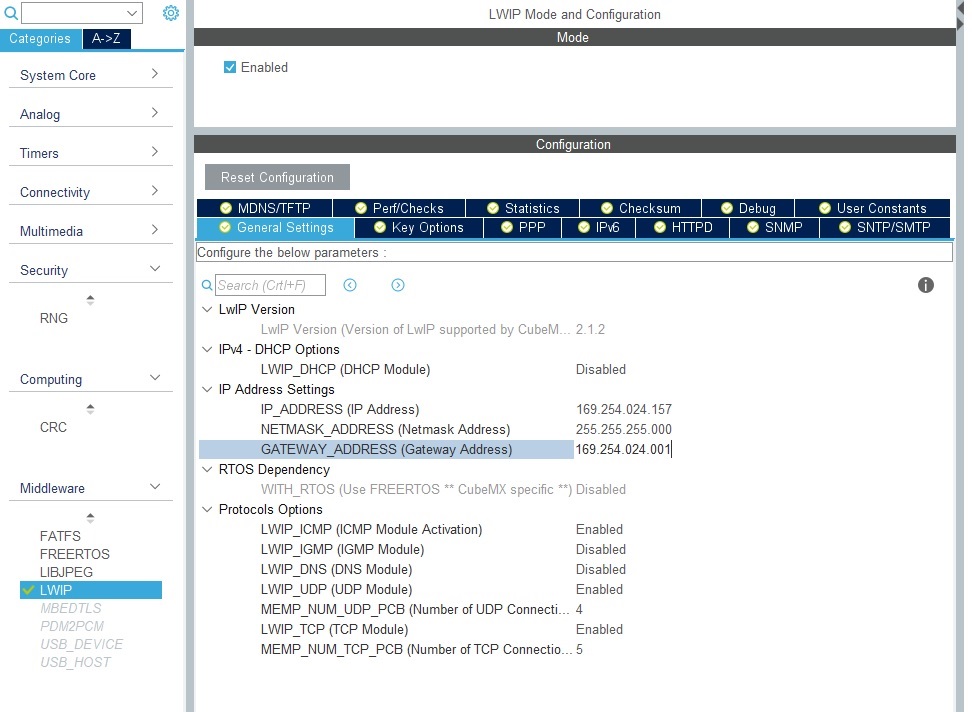Select FATFS middleware
The height and width of the screenshot is (712, 972).
(x=60, y=536)
